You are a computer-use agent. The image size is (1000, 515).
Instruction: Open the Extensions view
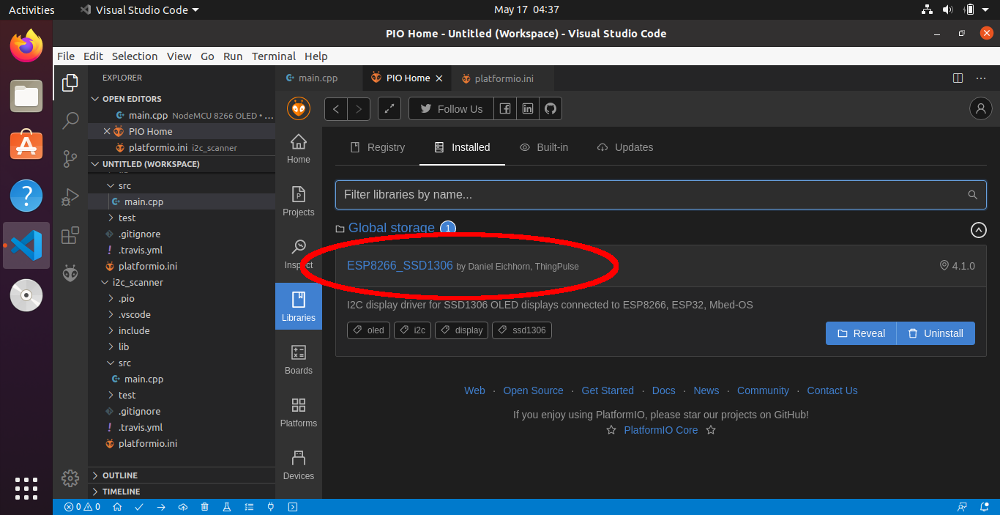click(70, 235)
